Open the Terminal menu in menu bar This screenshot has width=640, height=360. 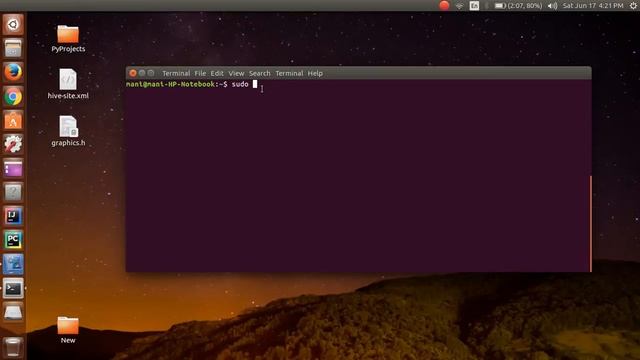[289, 73]
